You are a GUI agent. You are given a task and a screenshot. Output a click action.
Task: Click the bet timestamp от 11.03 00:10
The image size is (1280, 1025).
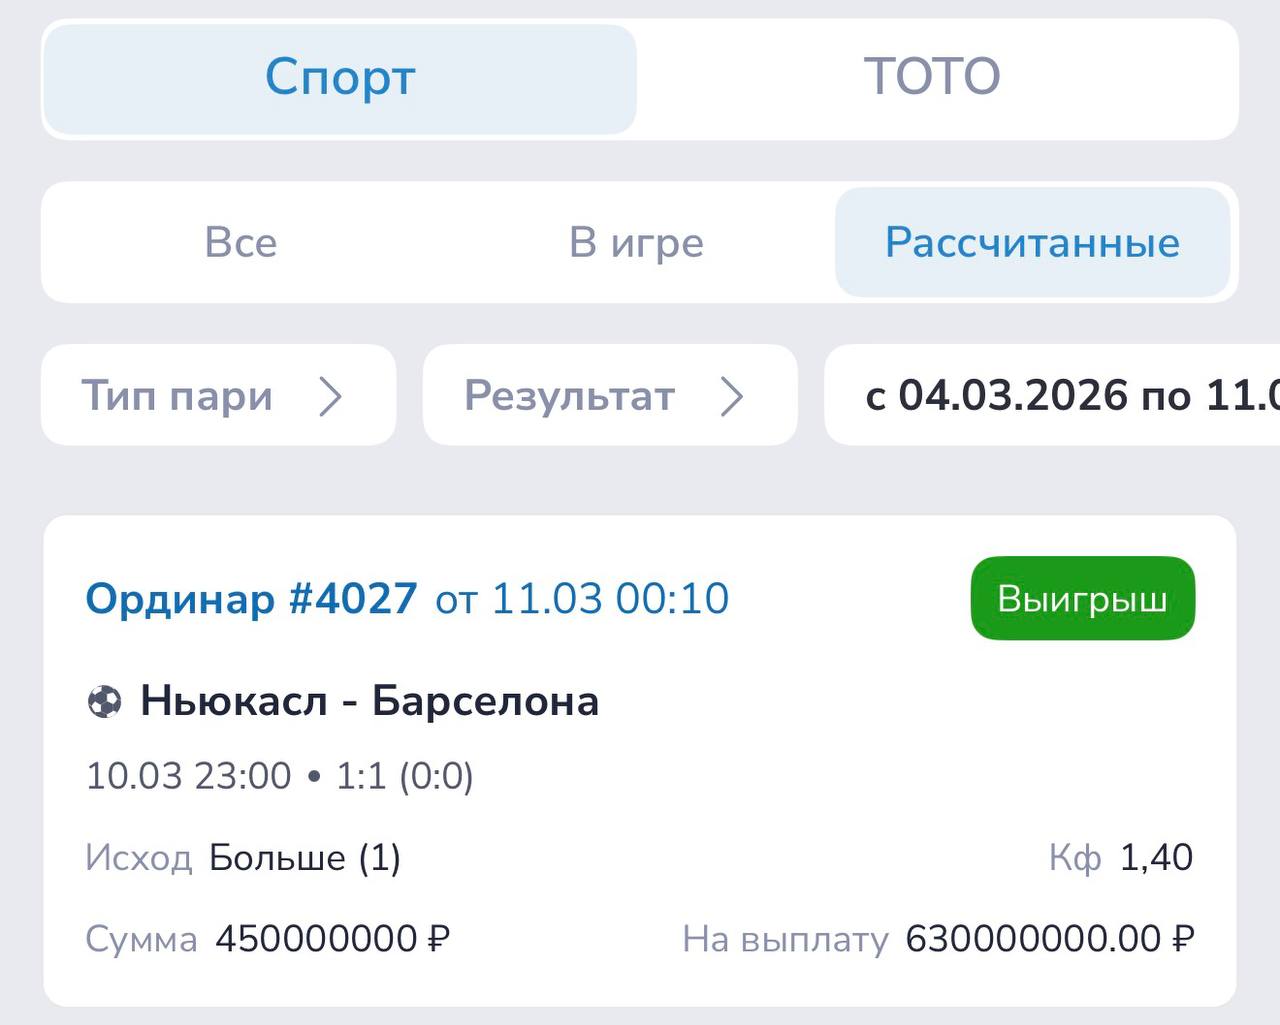(x=582, y=599)
